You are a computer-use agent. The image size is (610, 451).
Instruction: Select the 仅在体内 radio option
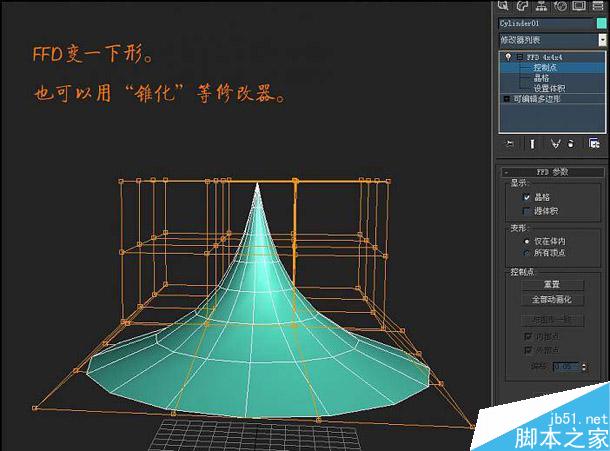(527, 242)
